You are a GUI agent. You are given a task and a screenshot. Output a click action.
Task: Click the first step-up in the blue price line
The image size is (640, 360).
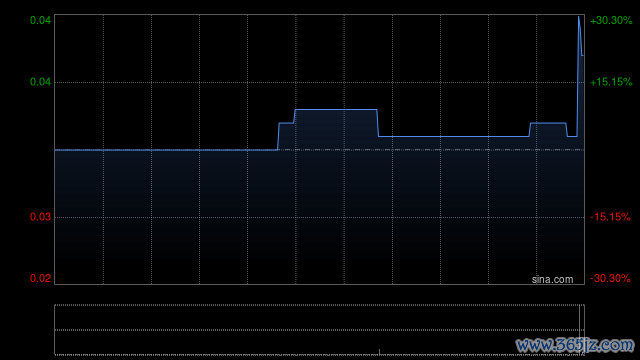[278, 136]
